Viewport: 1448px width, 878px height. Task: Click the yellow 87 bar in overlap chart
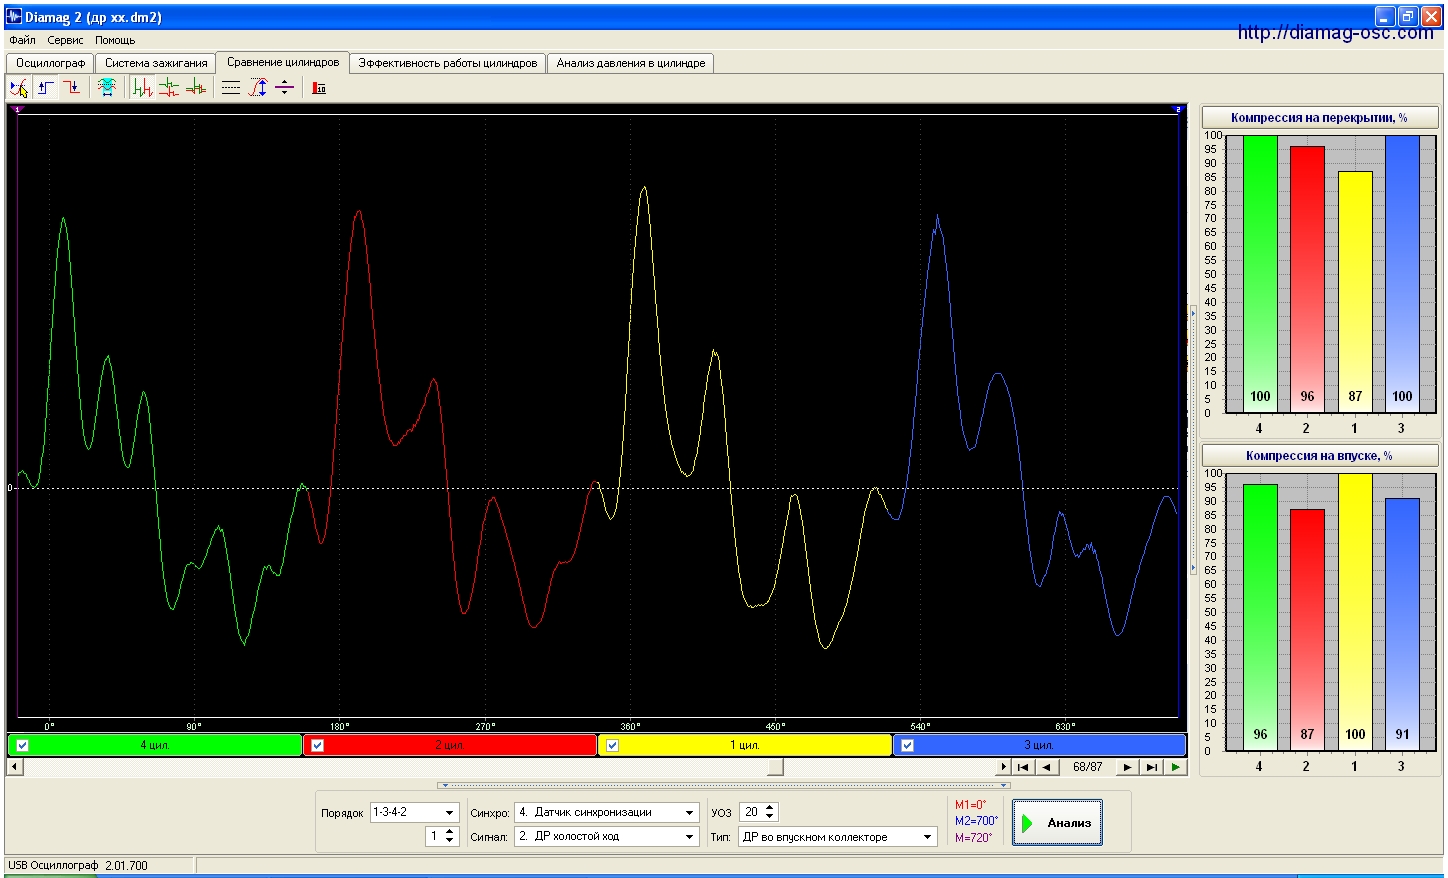click(x=1355, y=292)
